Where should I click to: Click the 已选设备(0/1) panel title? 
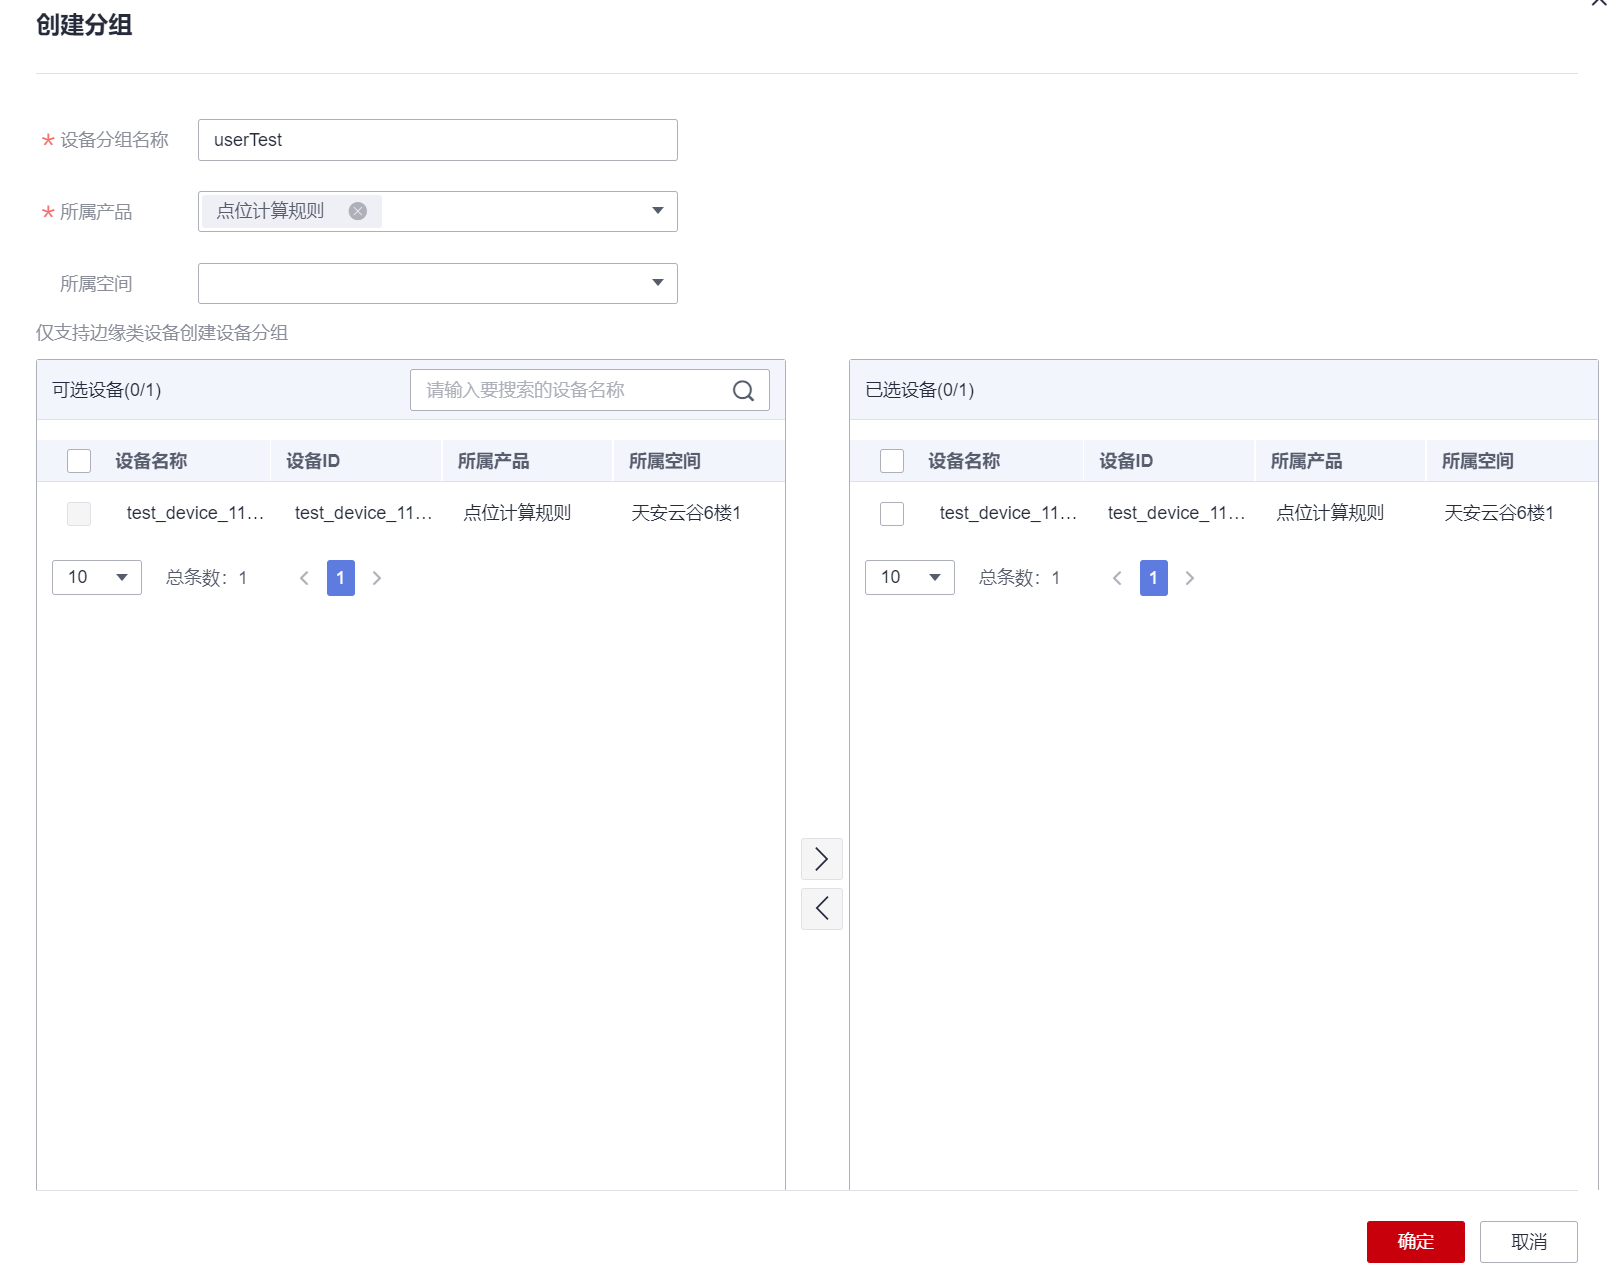click(920, 390)
